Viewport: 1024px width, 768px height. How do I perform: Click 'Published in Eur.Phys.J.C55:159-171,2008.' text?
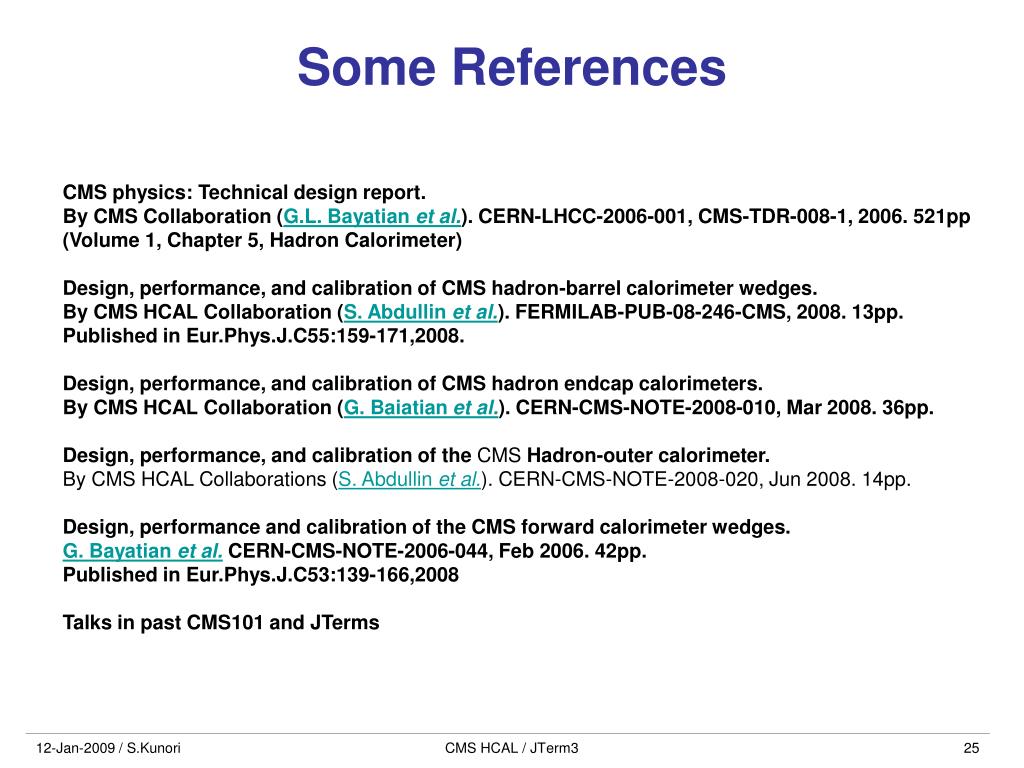pyautogui.click(x=263, y=336)
